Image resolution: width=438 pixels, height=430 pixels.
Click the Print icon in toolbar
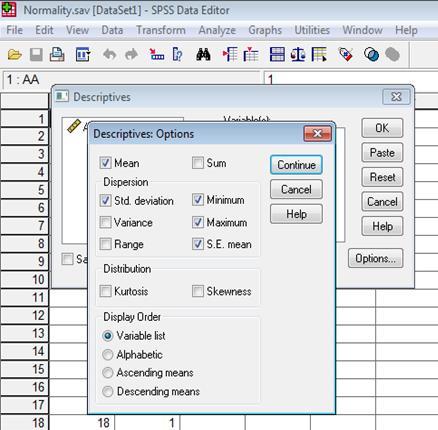tap(57, 54)
